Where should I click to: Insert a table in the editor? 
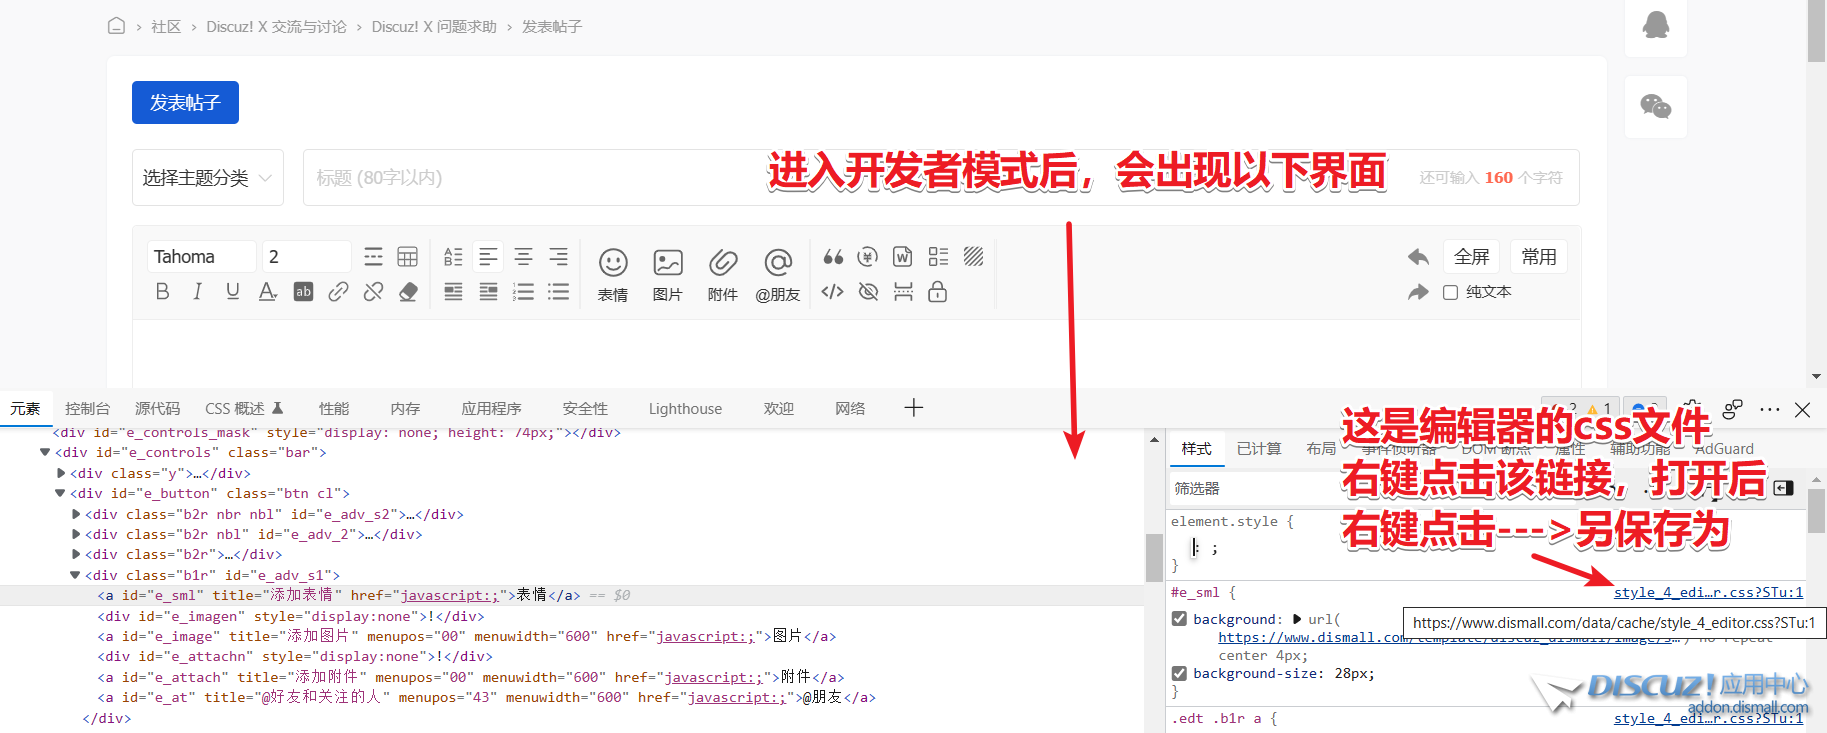tap(407, 257)
